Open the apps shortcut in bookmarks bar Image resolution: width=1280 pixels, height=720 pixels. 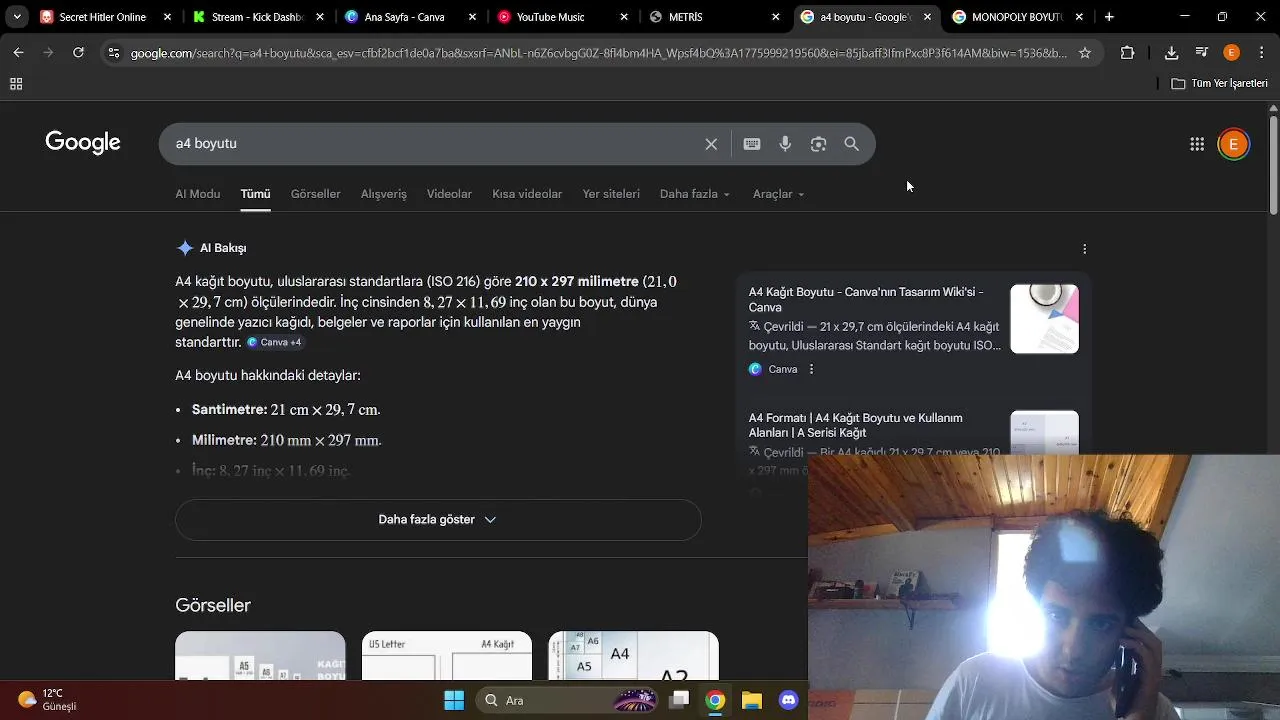[16, 84]
